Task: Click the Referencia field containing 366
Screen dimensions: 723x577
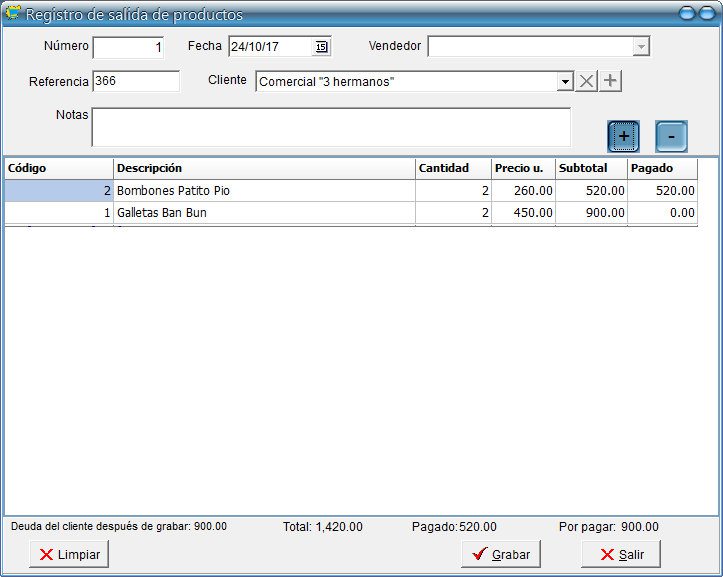Action: point(136,81)
